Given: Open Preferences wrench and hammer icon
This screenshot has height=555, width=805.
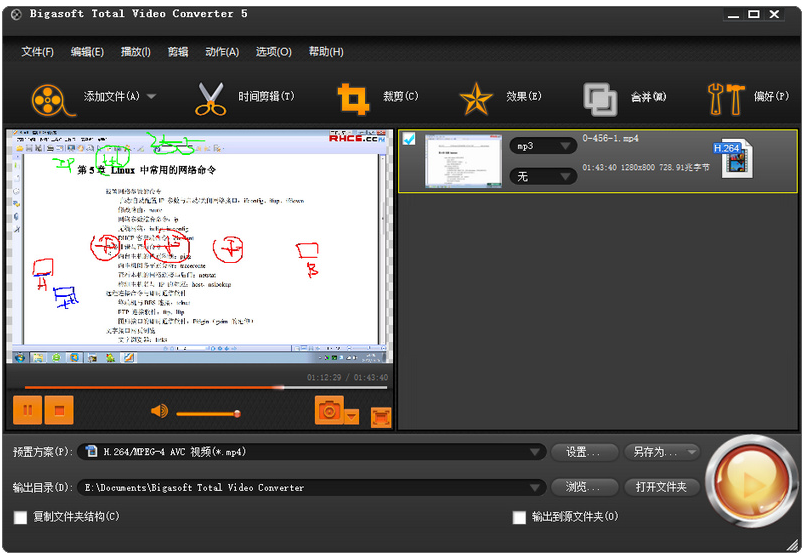Looking at the screenshot, I should tap(726, 99).
